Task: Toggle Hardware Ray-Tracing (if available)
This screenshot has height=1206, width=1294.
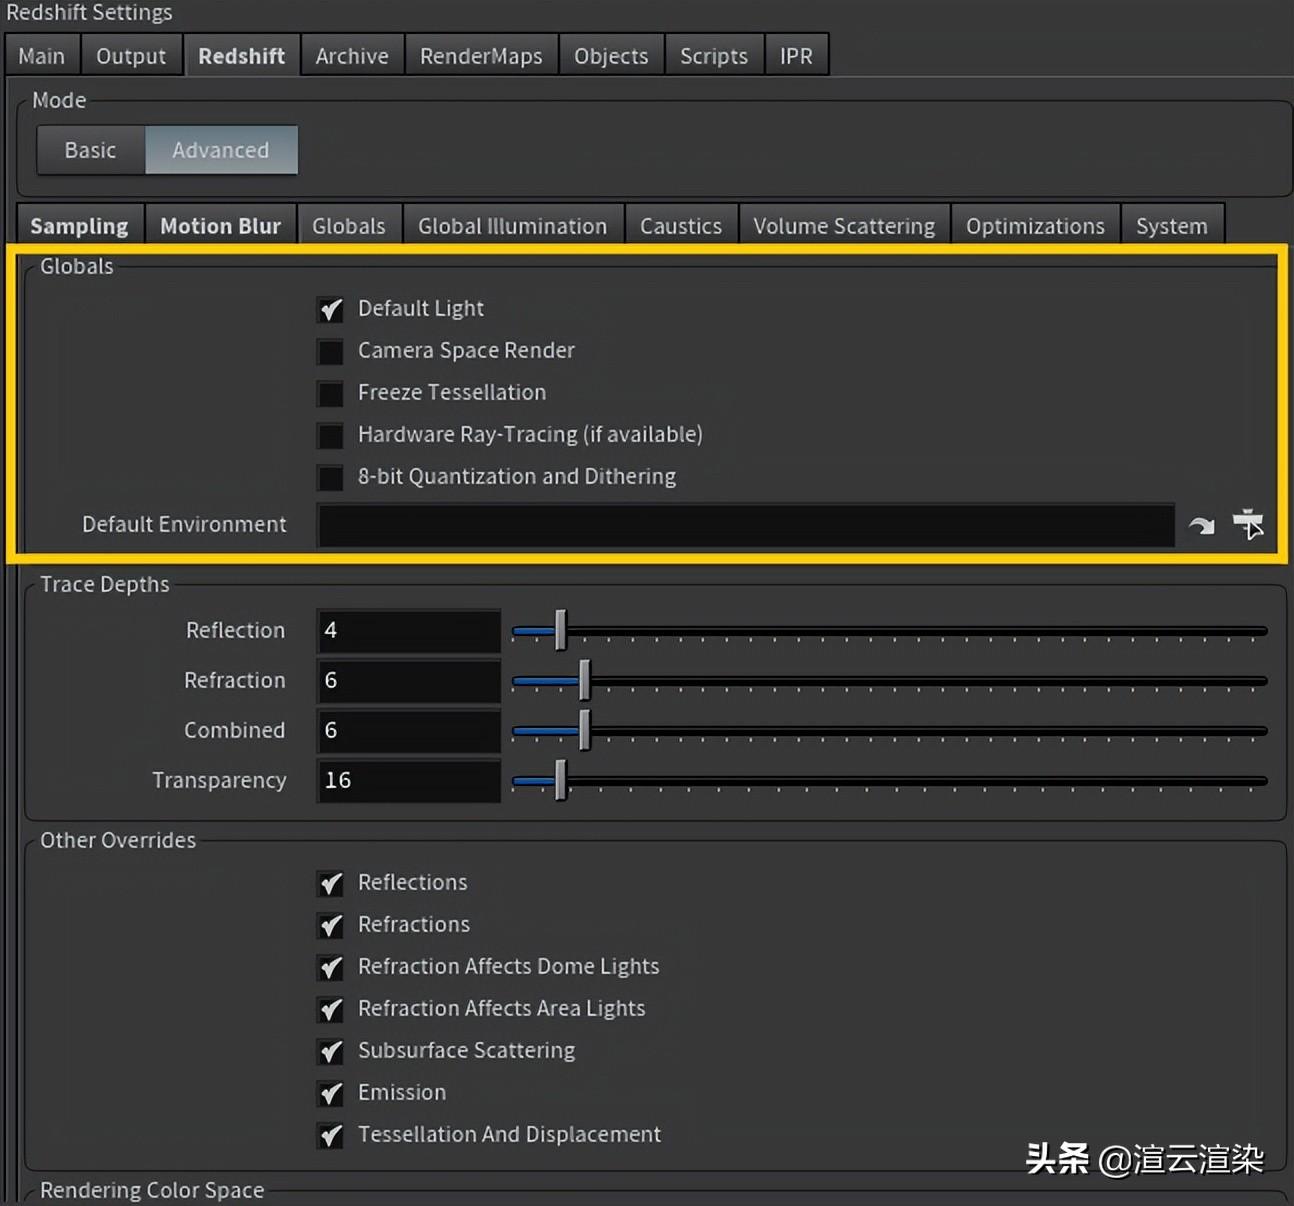Action: point(330,435)
